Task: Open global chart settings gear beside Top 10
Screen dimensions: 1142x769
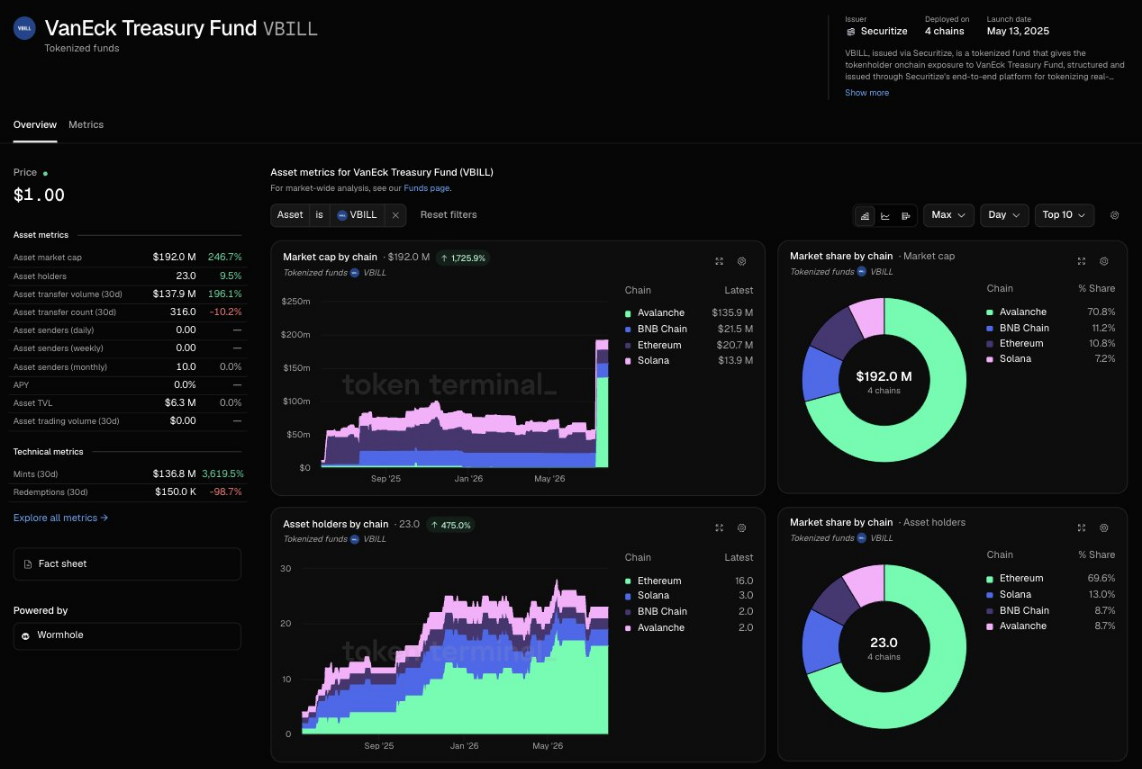Action: [1114, 216]
